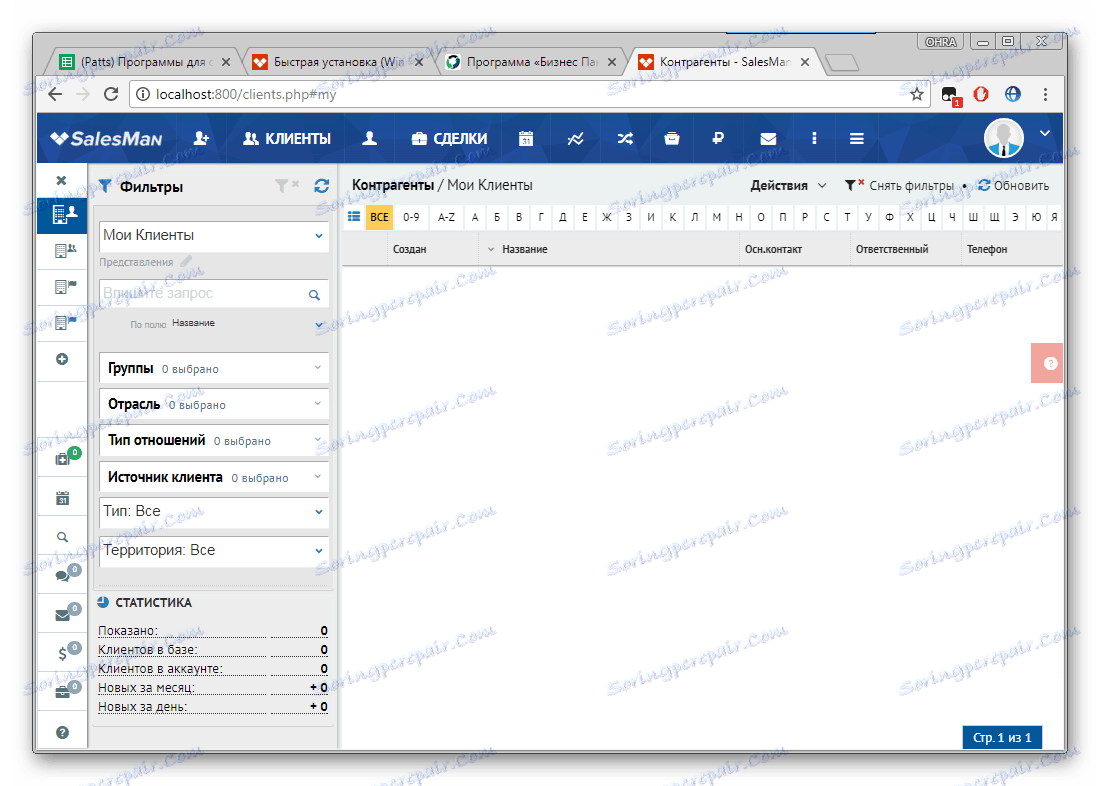
Task: Open the Opera extension icon in browser toolbar
Action: pos(981,94)
